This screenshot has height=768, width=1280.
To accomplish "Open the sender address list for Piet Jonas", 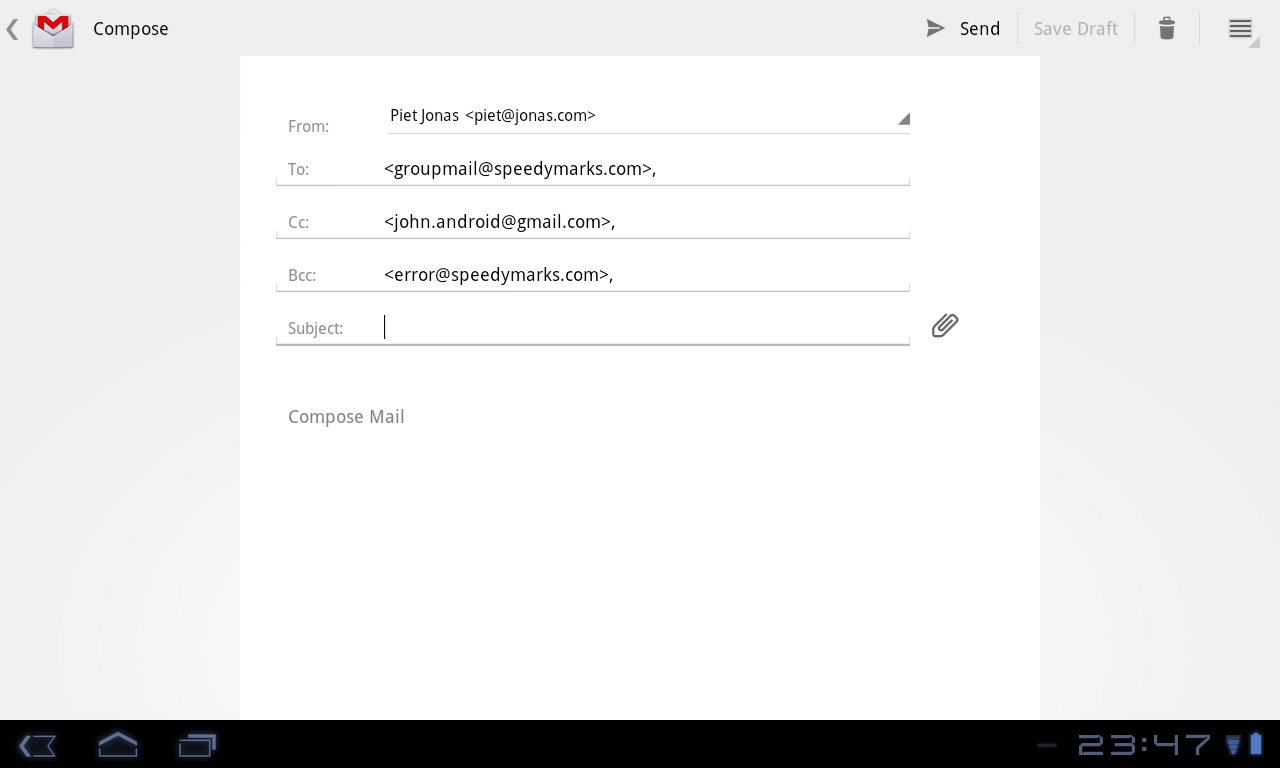I will pyautogui.click(x=648, y=115).
